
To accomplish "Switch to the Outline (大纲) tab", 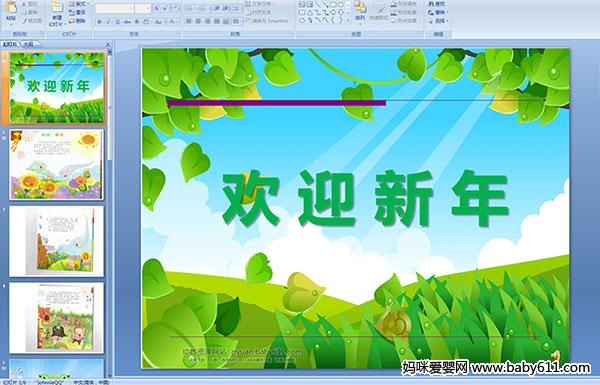I will click(29, 44).
